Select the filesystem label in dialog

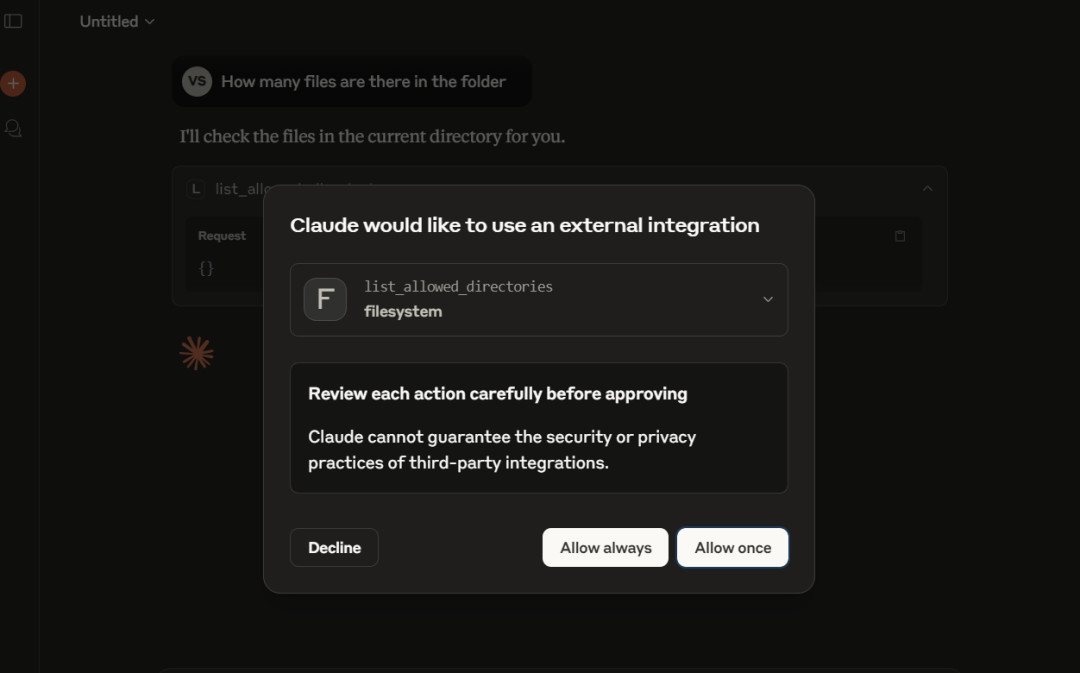tap(403, 312)
